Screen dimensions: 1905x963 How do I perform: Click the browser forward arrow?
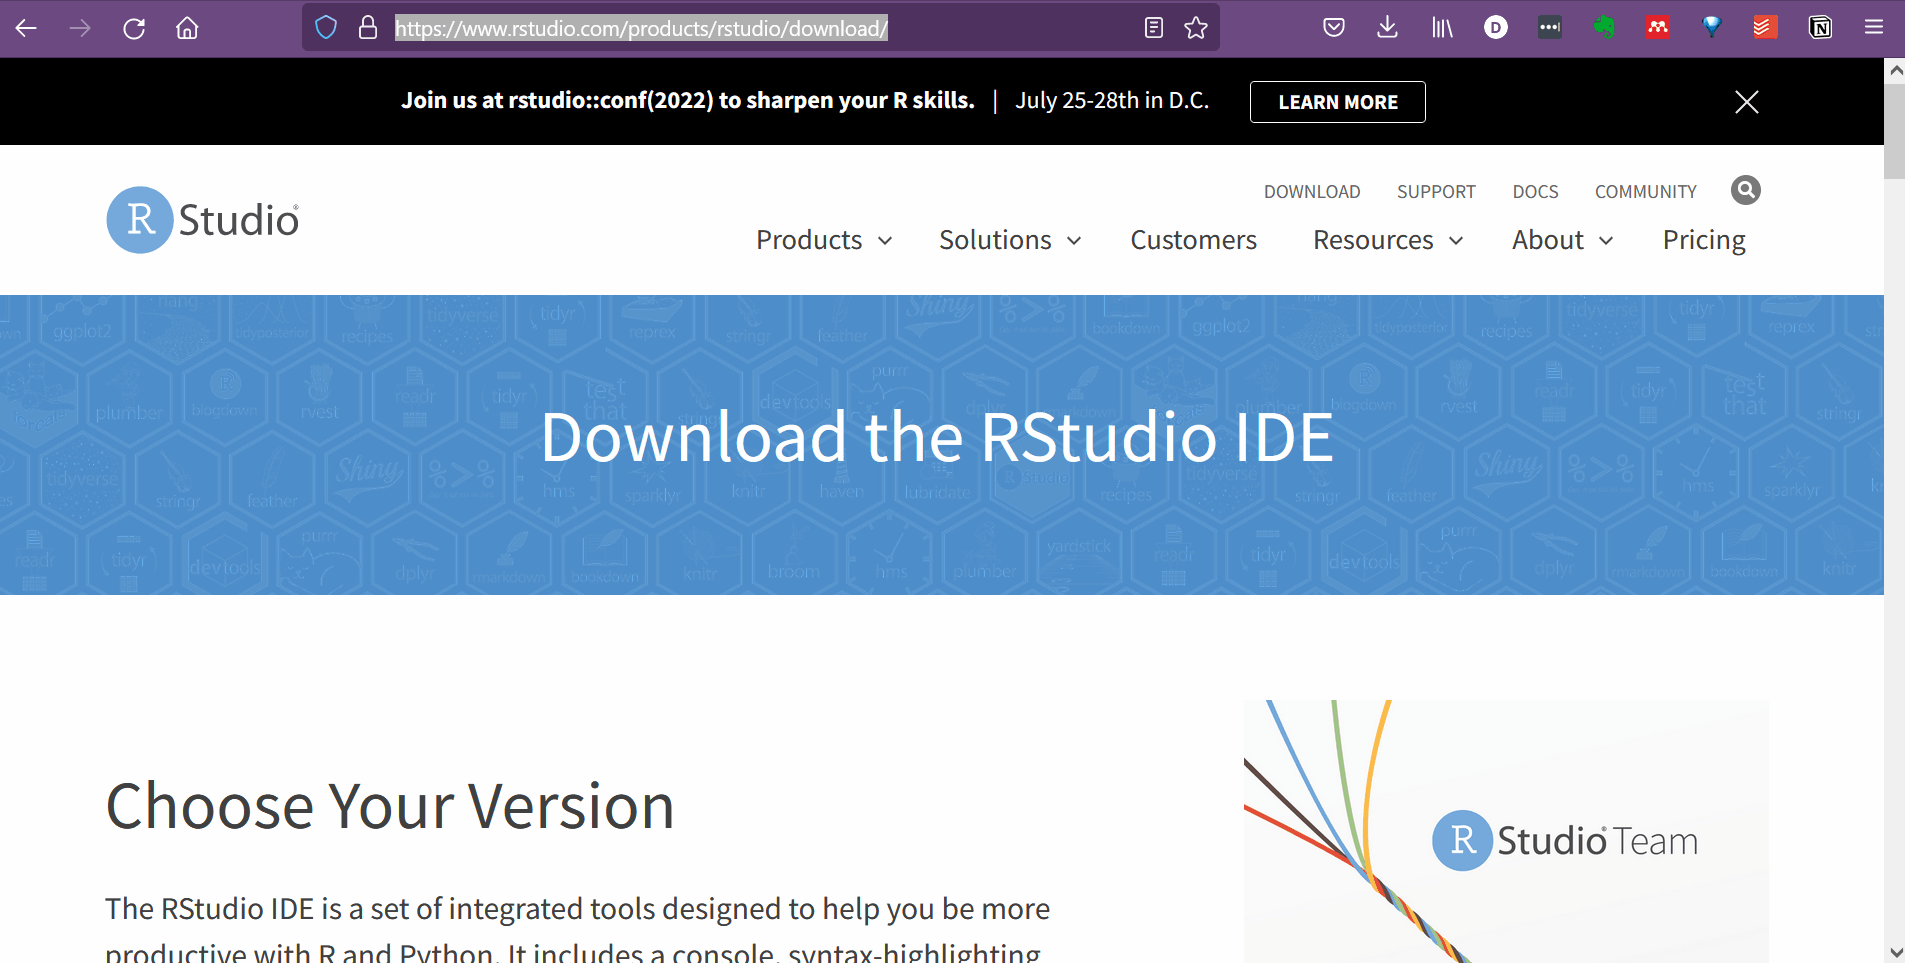80,28
